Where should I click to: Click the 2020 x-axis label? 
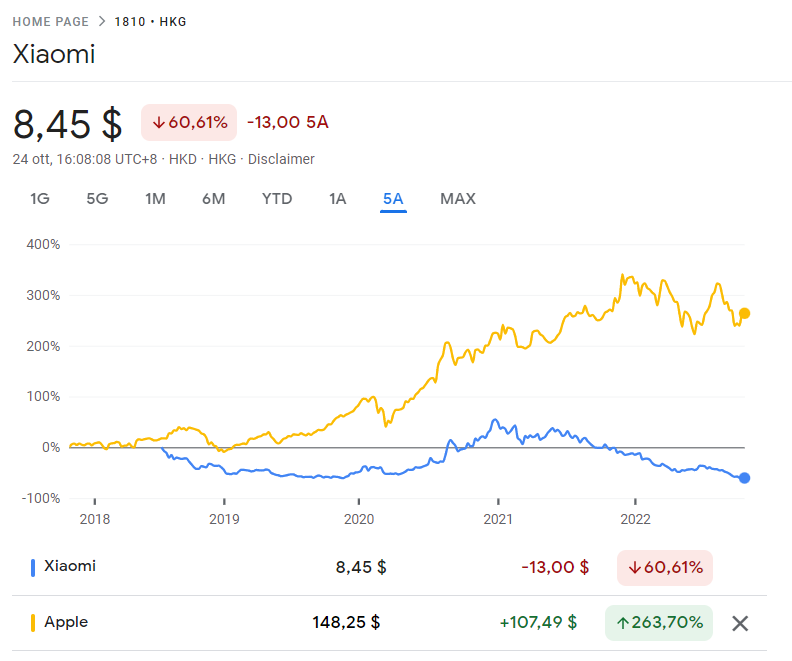pyautogui.click(x=359, y=519)
